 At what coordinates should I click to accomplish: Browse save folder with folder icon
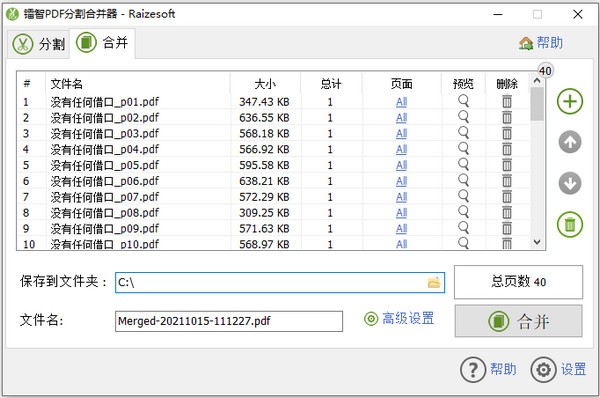(x=434, y=282)
